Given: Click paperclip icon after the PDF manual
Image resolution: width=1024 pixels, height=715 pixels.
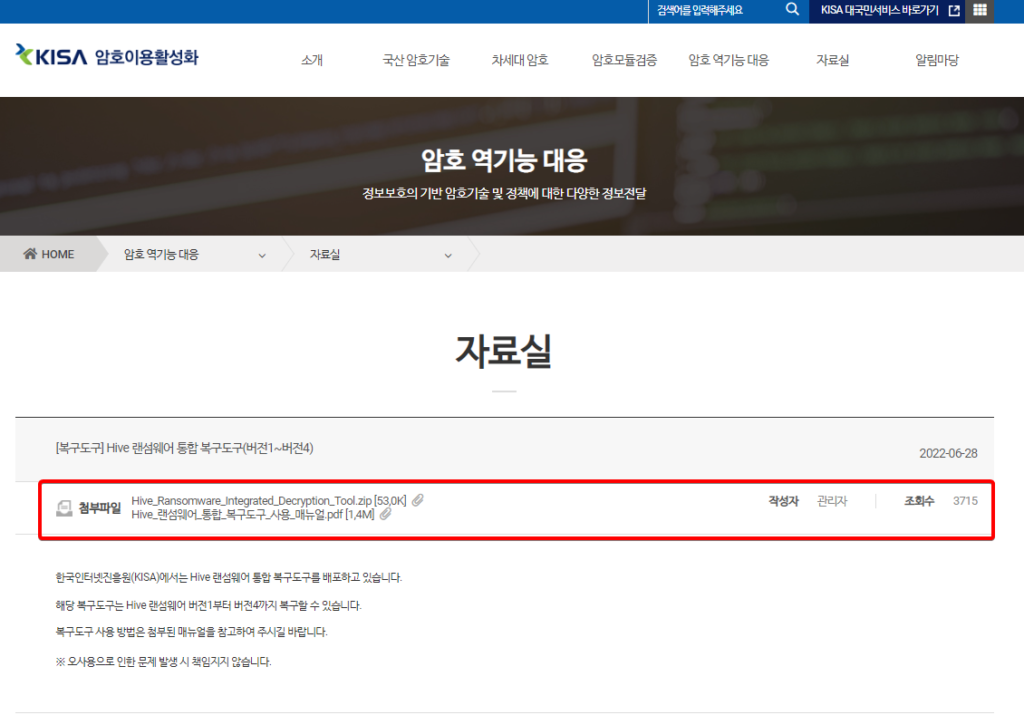Looking at the screenshot, I should (x=385, y=514).
